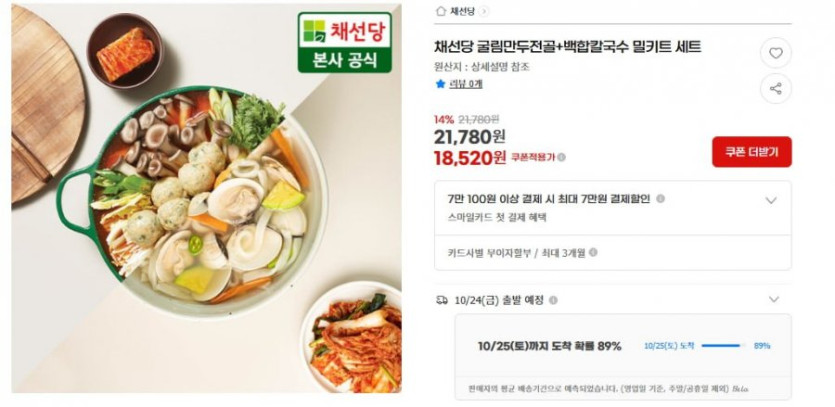Image resolution: width=835 pixels, height=407 pixels.
Task: Click the share icon button
Action: (x=775, y=88)
